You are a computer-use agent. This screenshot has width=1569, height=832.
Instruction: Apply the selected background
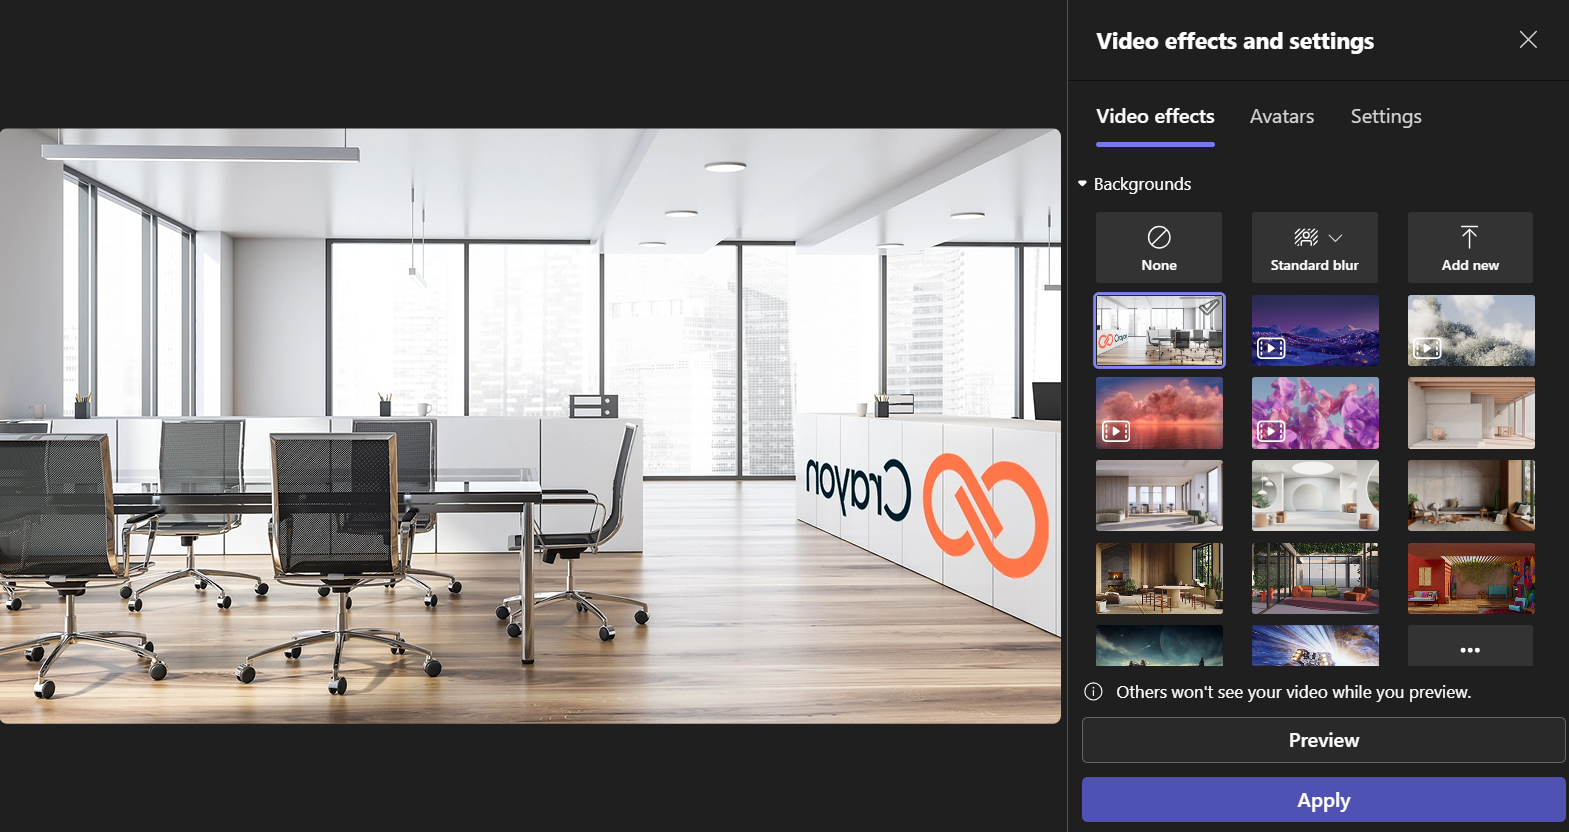[x=1324, y=800]
